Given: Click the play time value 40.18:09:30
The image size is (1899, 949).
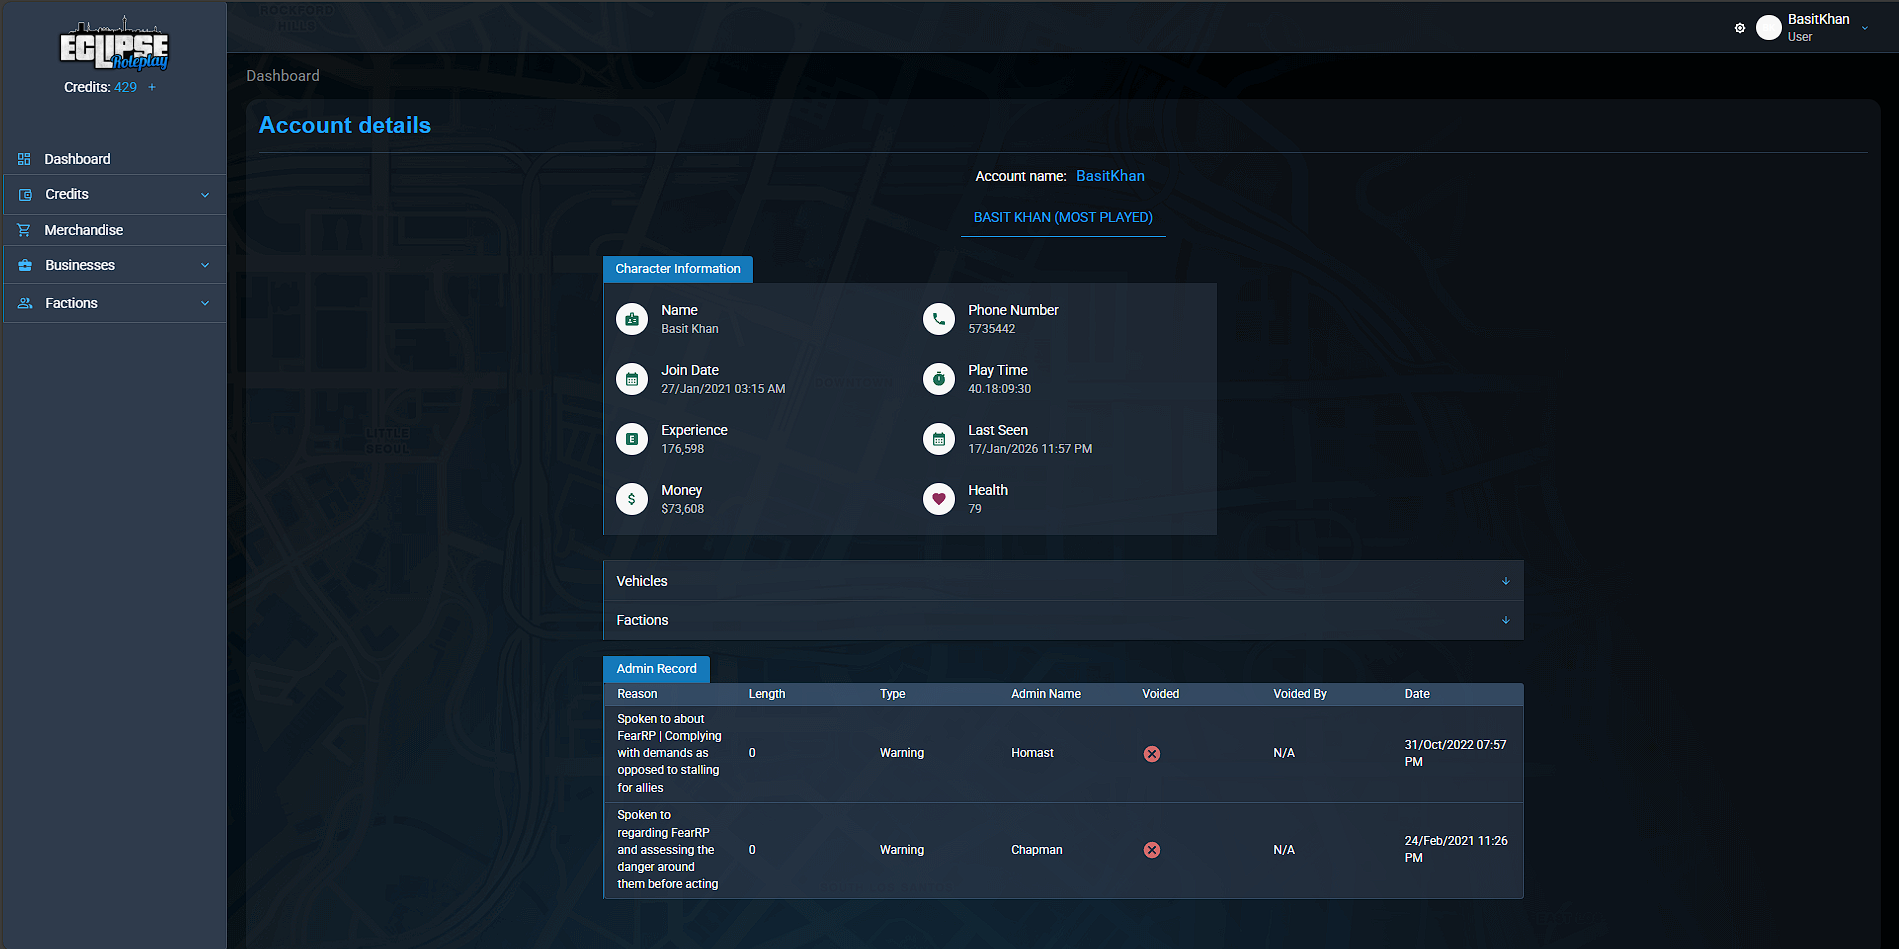Looking at the screenshot, I should pyautogui.click(x=999, y=389).
